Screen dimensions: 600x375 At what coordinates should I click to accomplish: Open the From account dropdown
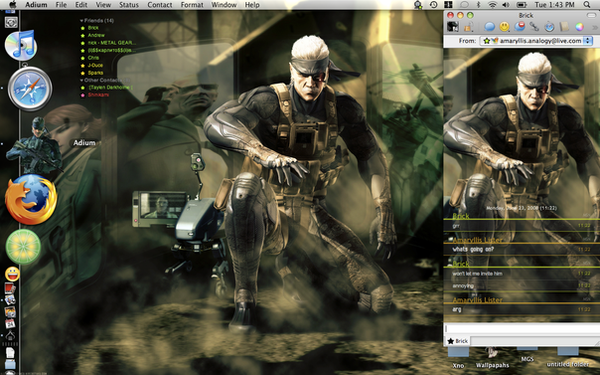pos(536,41)
